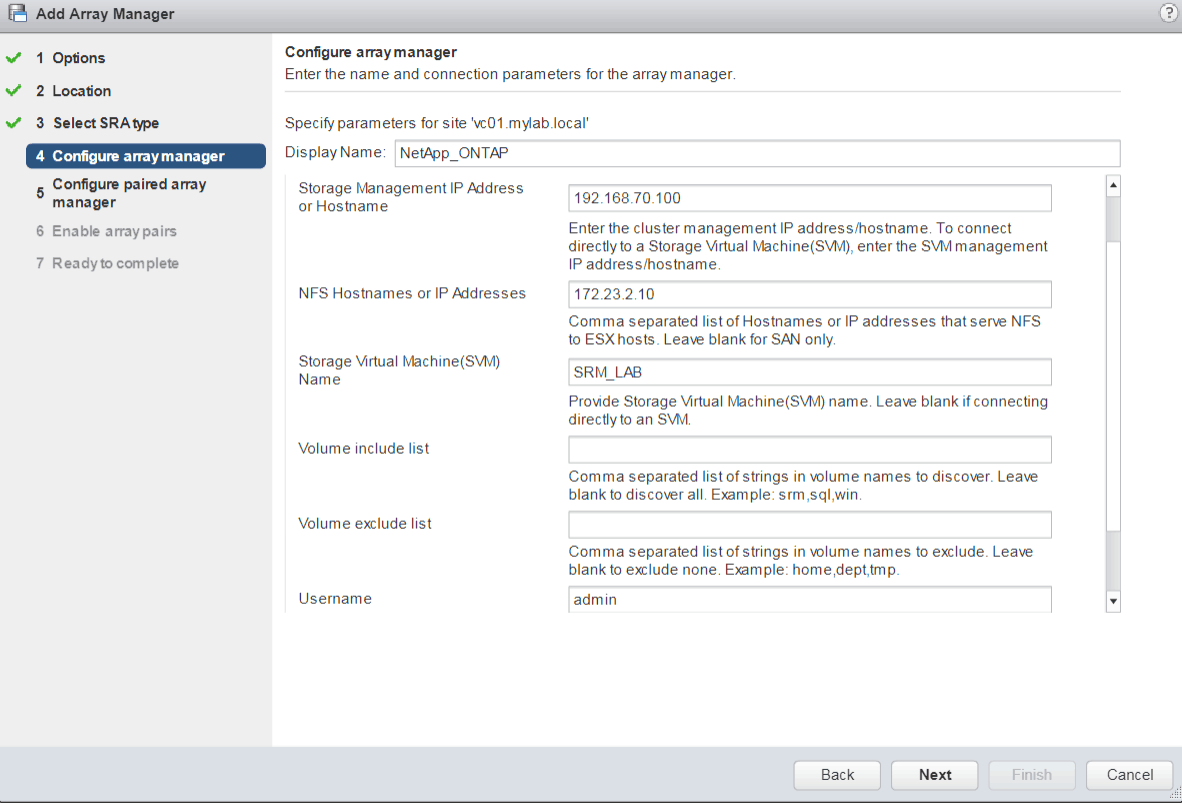Go to step 1 Options
This screenshot has width=1182, height=803.
78,58
